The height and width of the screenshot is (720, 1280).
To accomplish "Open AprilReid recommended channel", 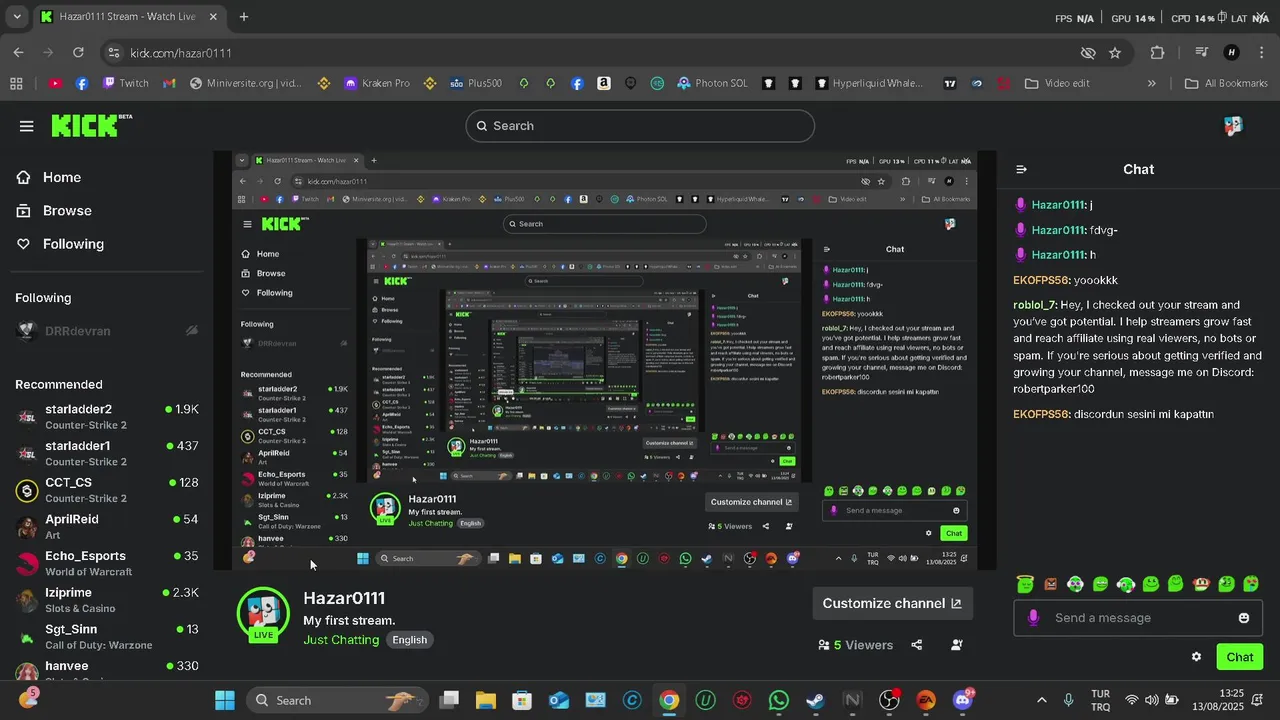I will click(107, 526).
